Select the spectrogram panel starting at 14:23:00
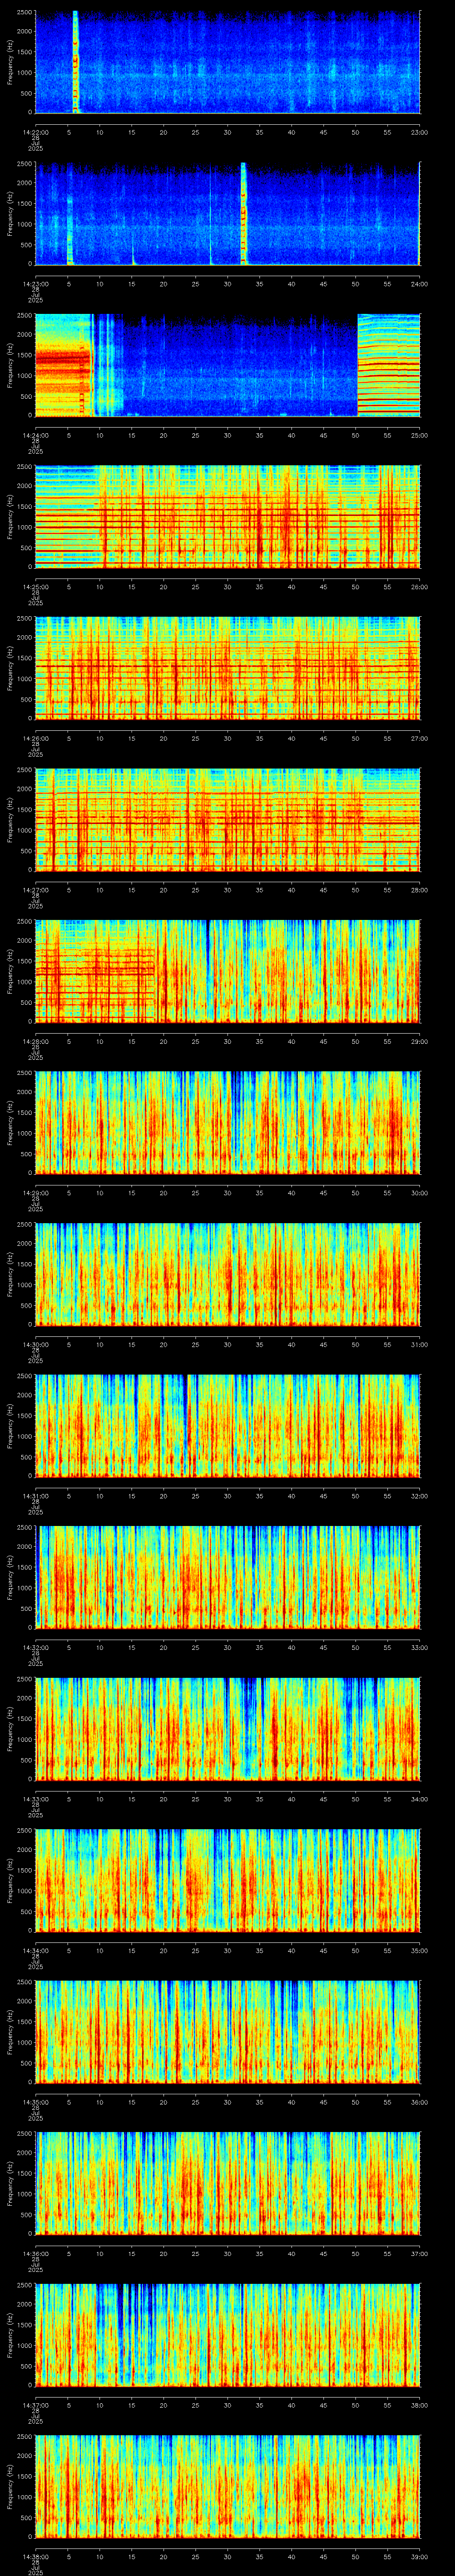The width and height of the screenshot is (455, 2576). pyautogui.click(x=228, y=213)
